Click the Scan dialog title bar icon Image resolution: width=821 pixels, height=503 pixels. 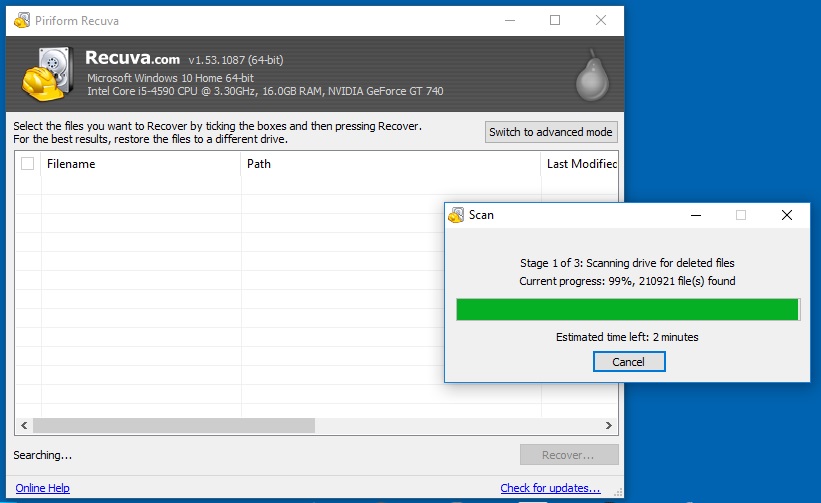click(x=456, y=215)
